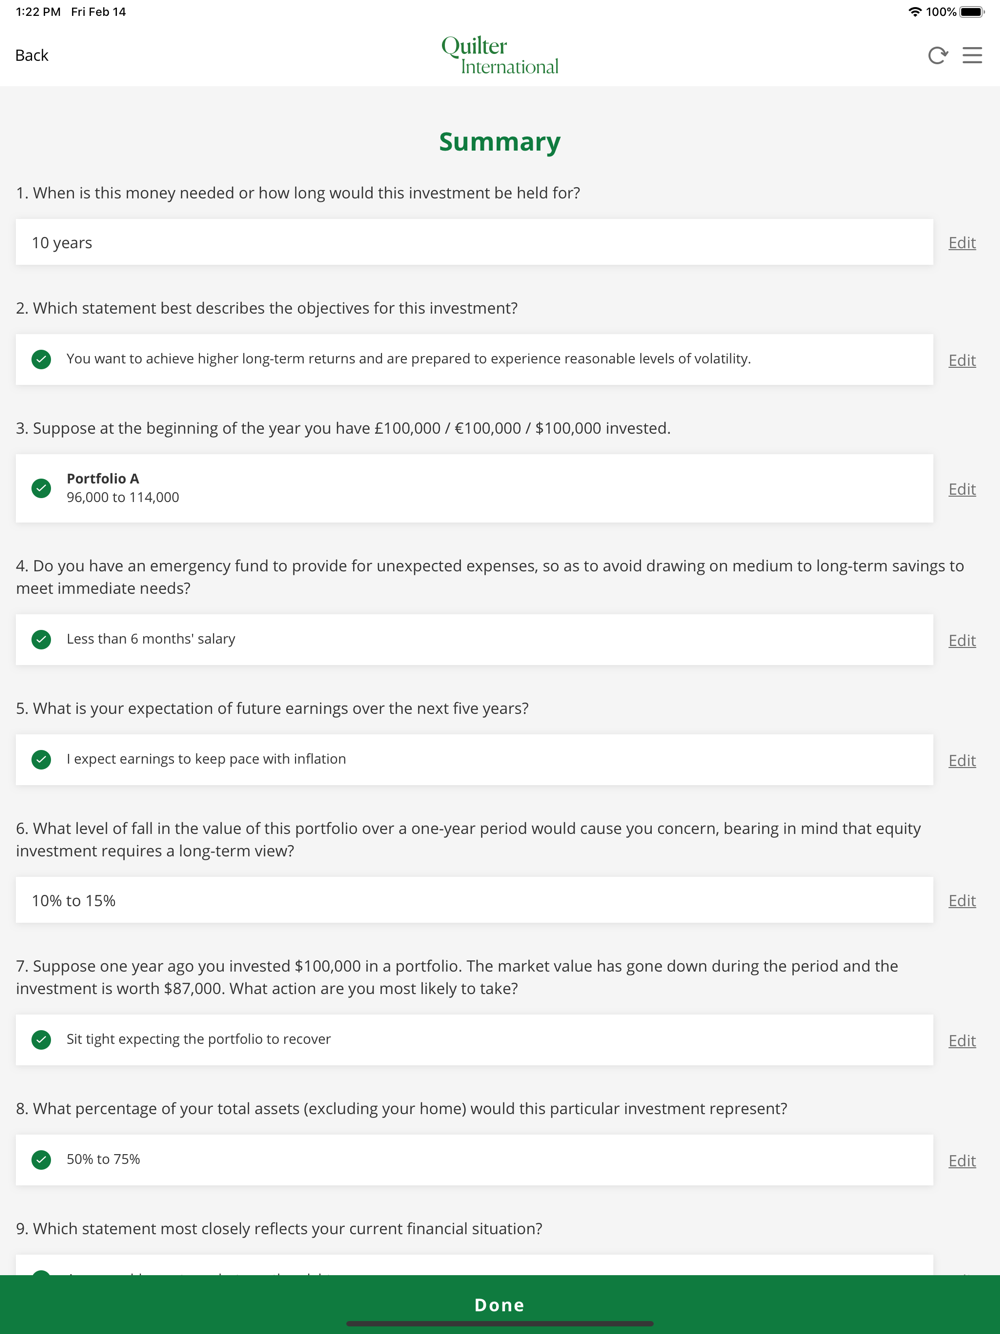Tap checkmark next to '50% to 75%'
Screen dimensions: 1000x1334
[41, 1160]
